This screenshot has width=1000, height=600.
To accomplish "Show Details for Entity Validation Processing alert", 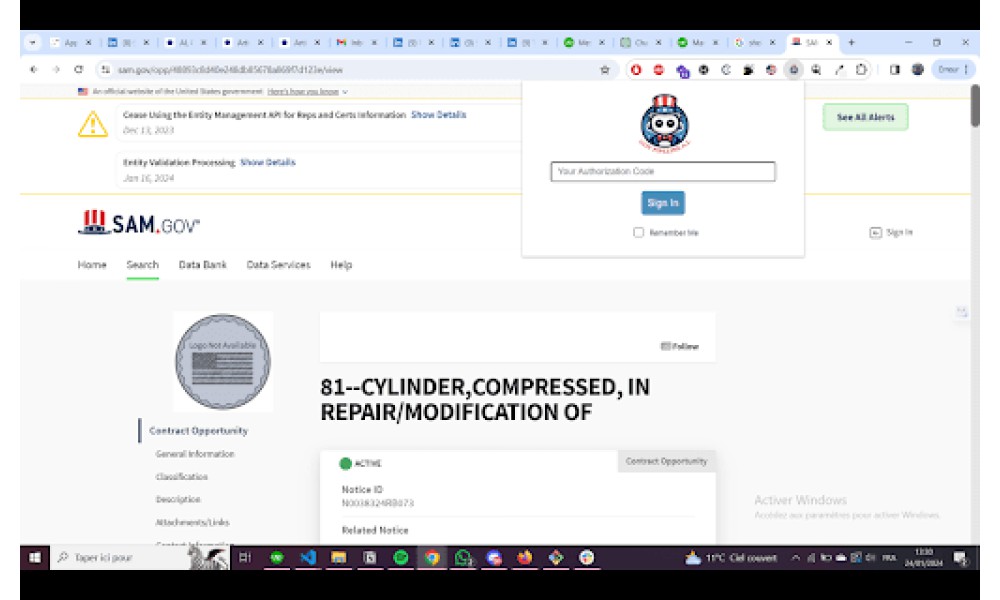I will [268, 163].
